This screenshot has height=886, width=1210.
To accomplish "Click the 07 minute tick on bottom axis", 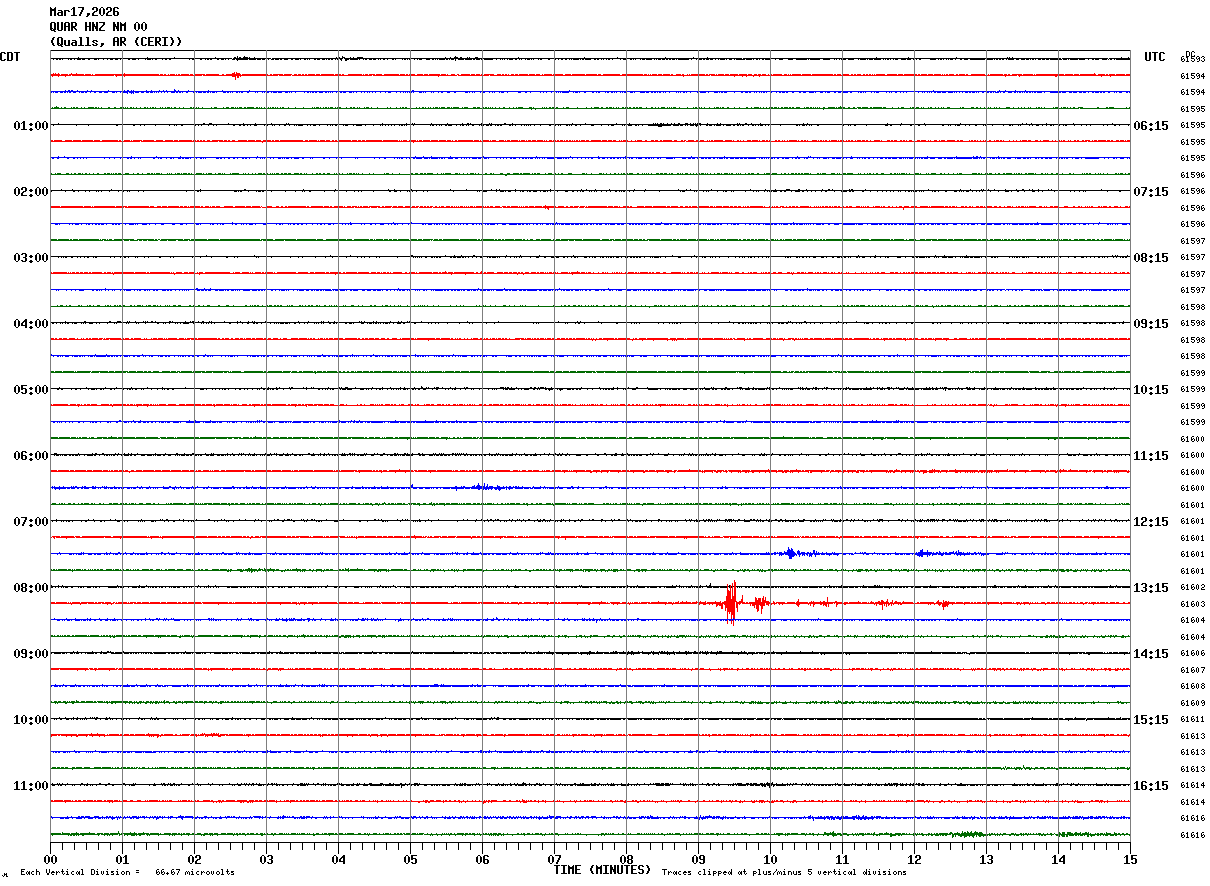I will (554, 860).
